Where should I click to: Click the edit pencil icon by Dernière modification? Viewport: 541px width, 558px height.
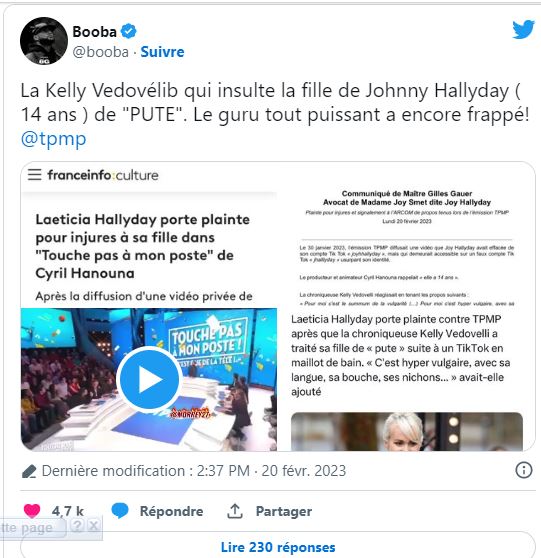[29, 471]
